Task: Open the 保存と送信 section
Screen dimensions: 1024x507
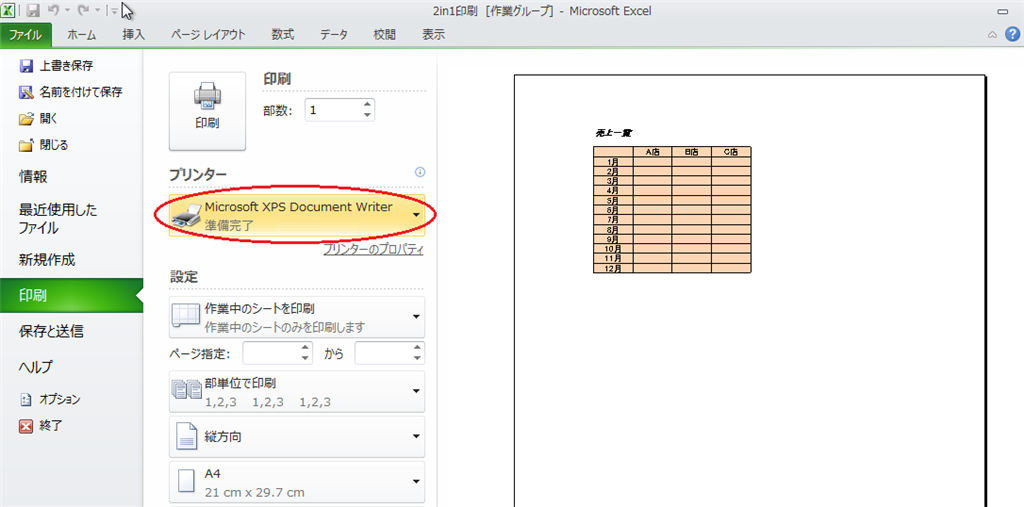Action: pyautogui.click(x=51, y=331)
